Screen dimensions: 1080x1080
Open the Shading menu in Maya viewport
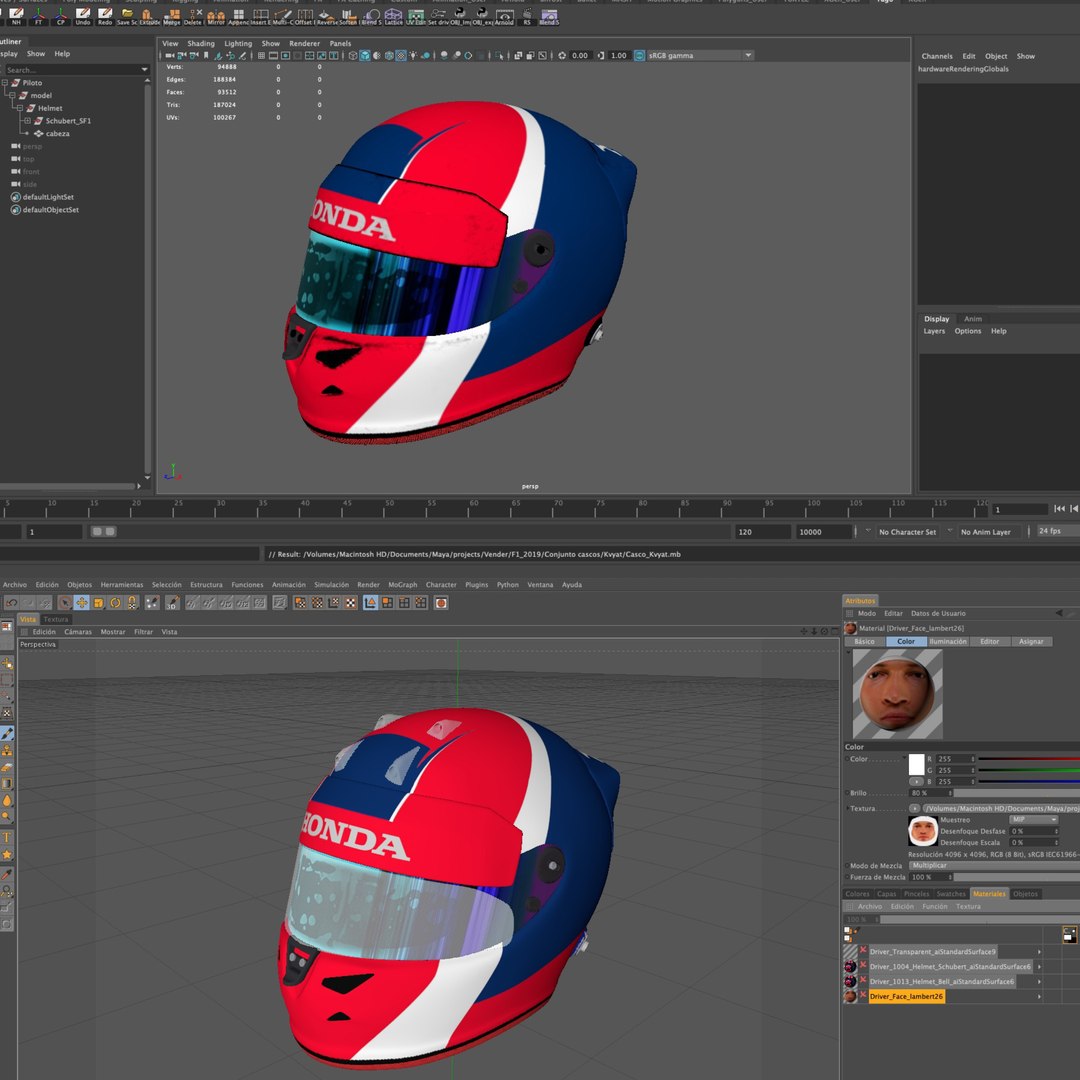(201, 43)
